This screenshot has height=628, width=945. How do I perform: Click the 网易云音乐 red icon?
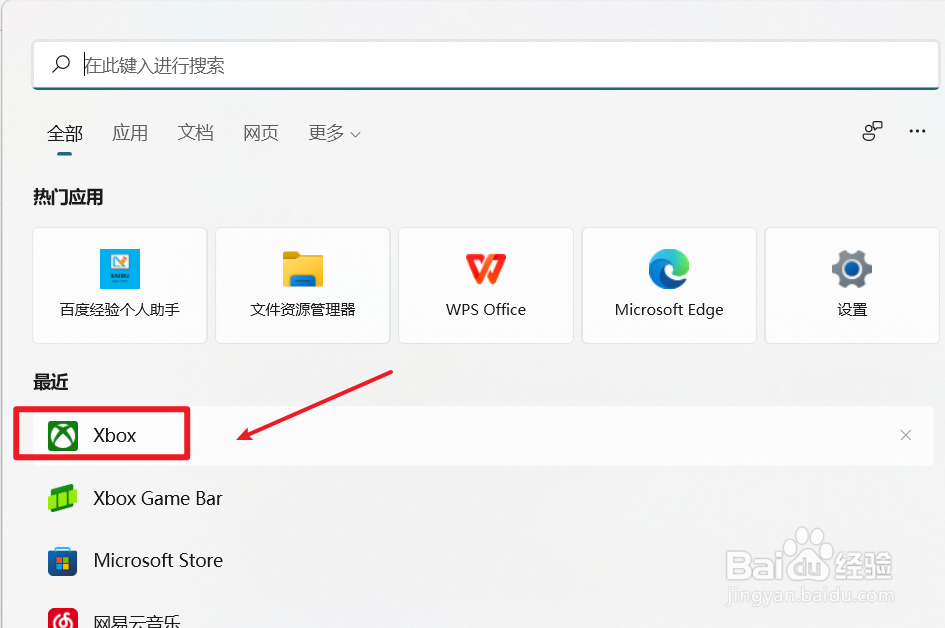63,618
